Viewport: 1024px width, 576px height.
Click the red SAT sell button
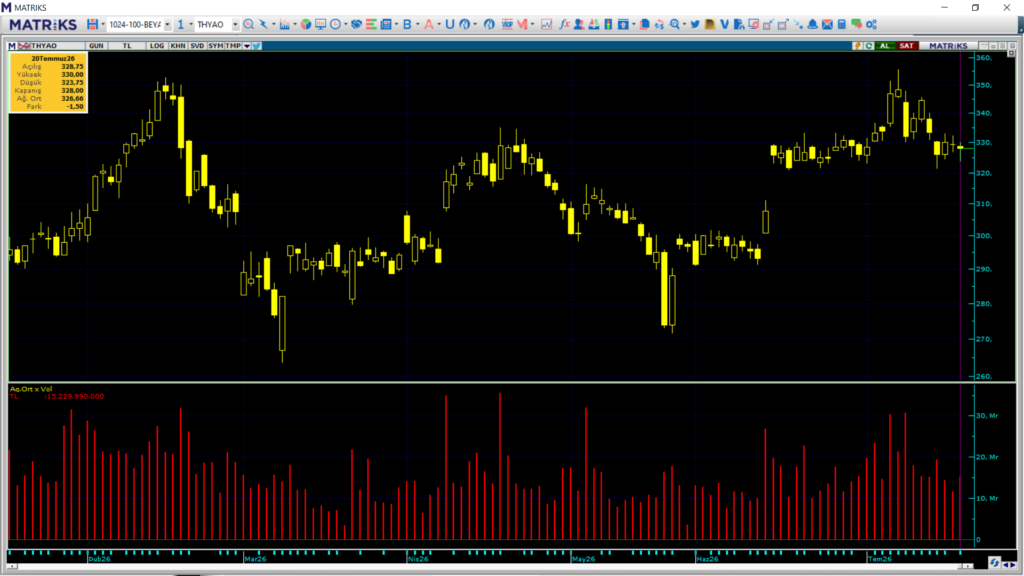tap(906, 46)
